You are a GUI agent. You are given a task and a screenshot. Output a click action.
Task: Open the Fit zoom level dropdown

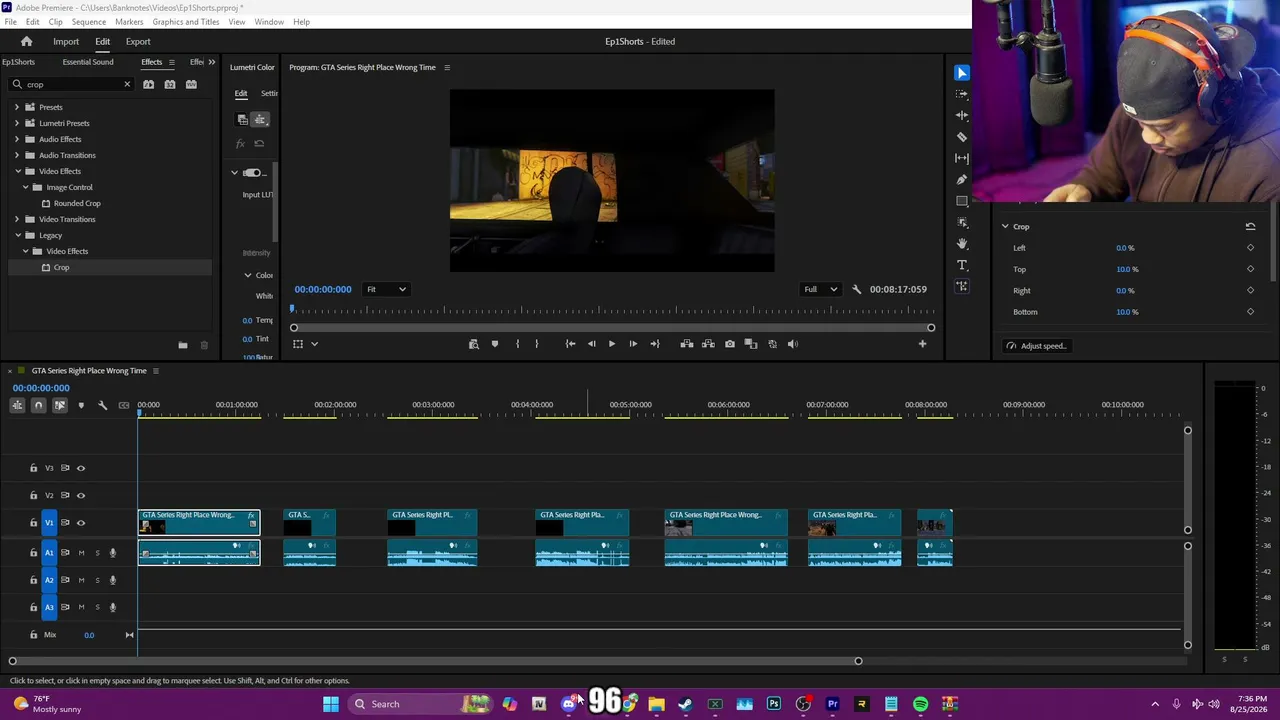point(386,290)
